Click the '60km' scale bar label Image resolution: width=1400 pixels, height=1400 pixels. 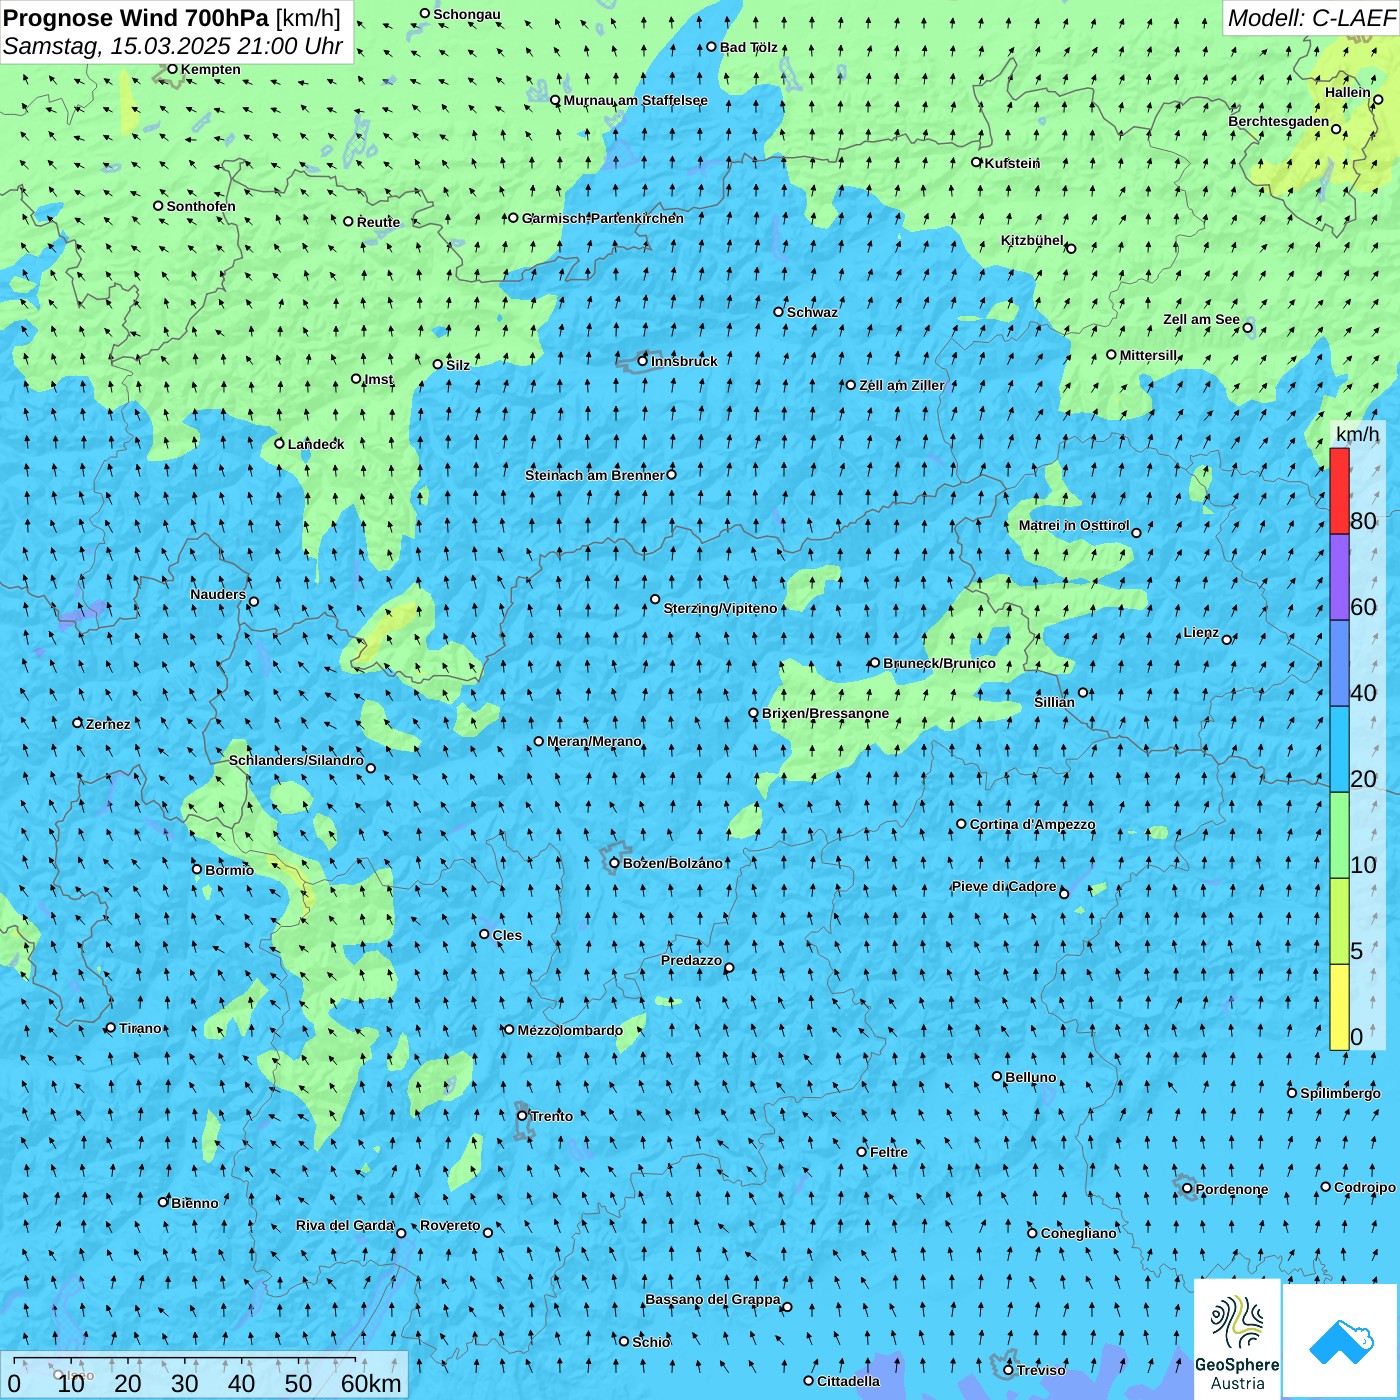click(371, 1383)
